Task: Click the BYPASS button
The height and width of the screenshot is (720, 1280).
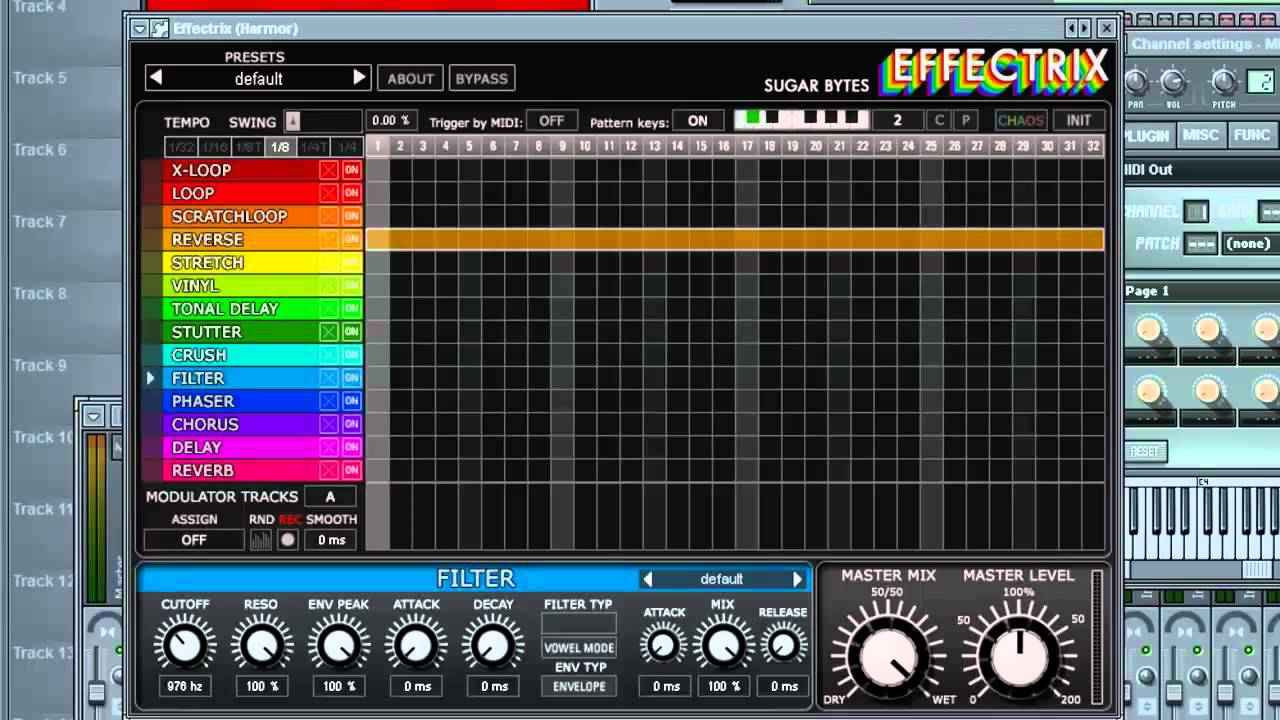Action: coord(482,78)
